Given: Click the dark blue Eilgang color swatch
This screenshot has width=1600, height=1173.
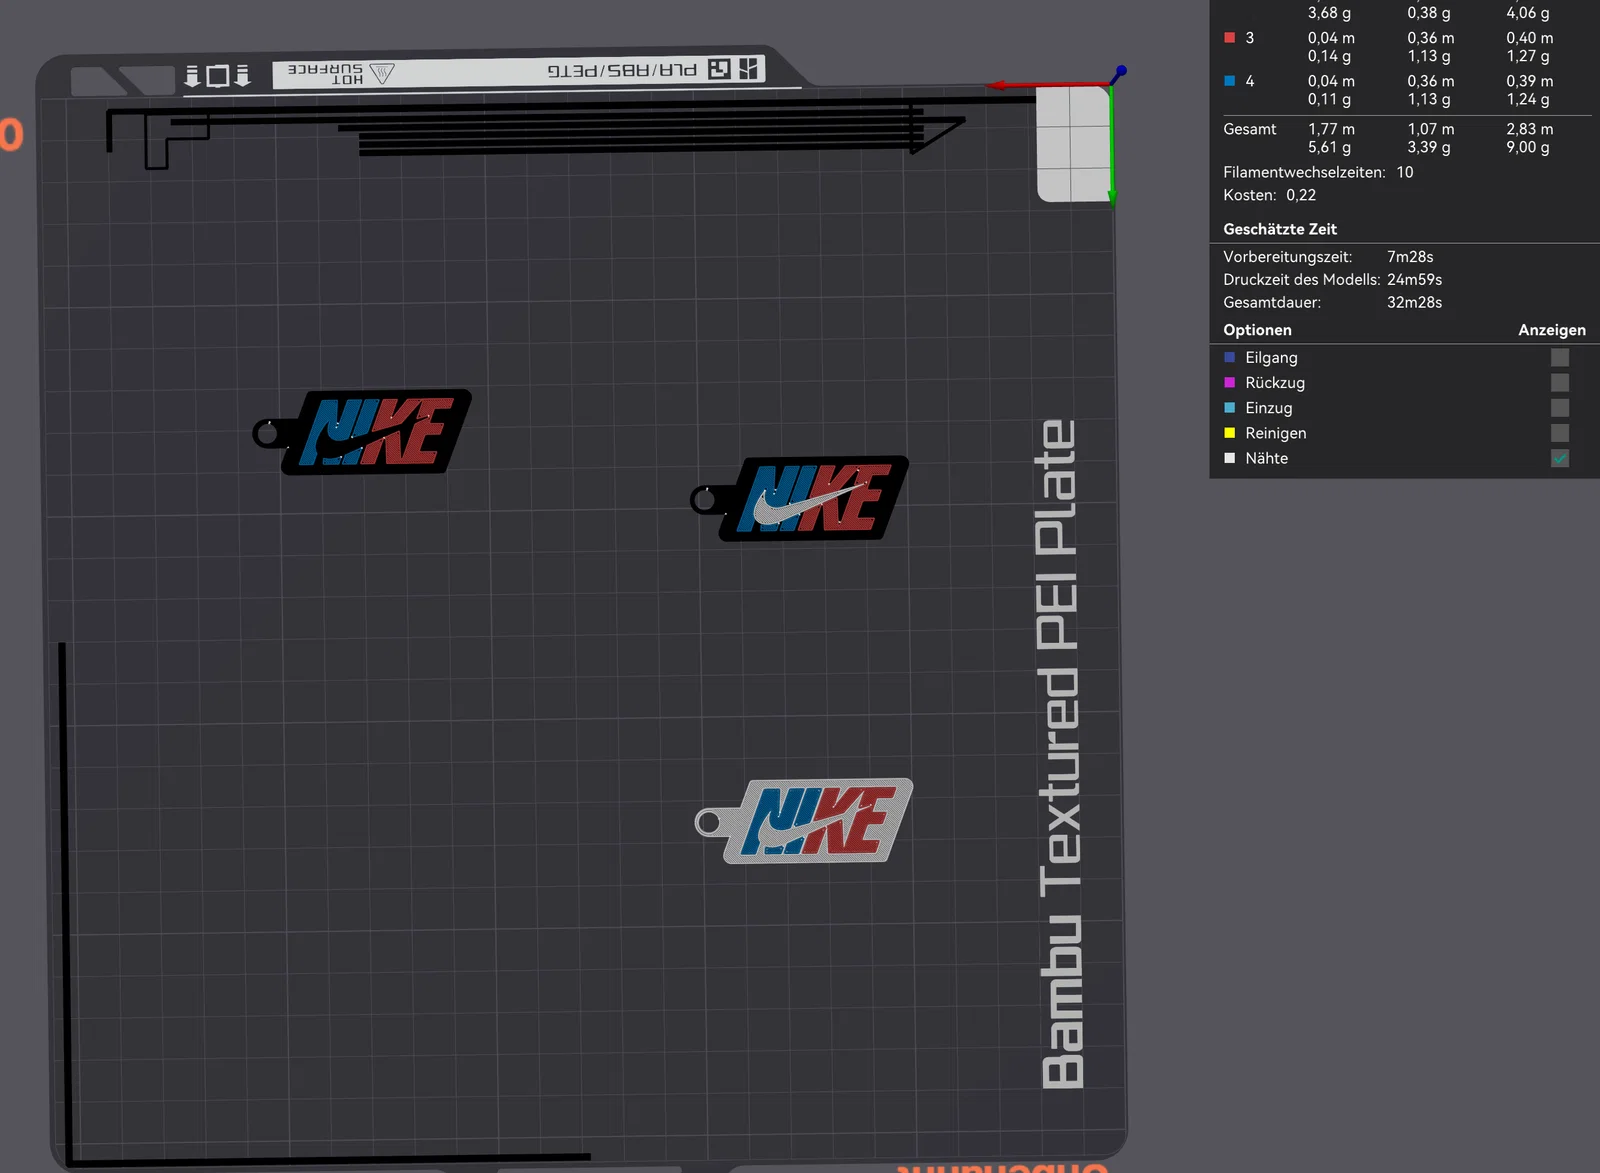Looking at the screenshot, I should click(x=1230, y=357).
